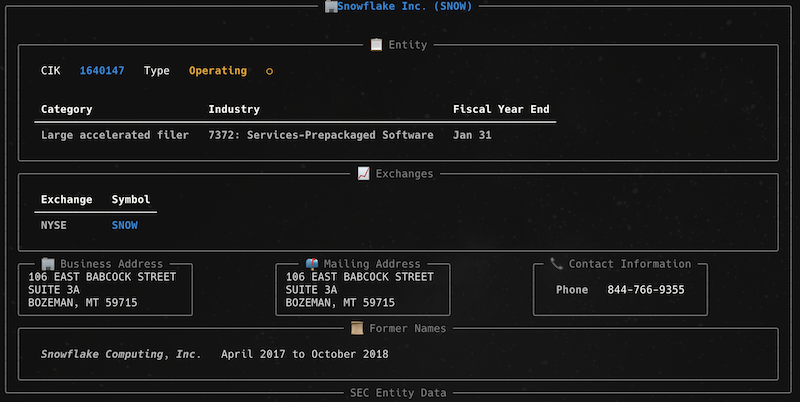Screen dimensions: 800x402
Task: Click the chart icon beside Exchanges
Action: (x=363, y=173)
